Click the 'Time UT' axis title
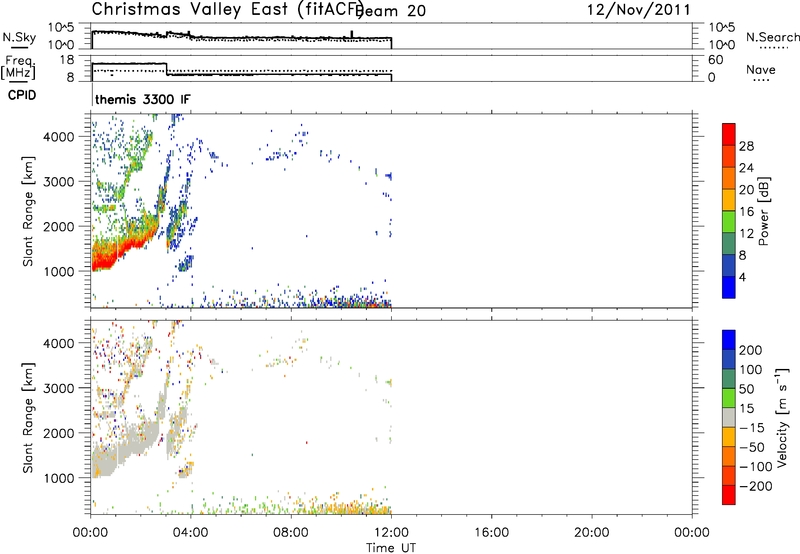This screenshot has height=554, width=800. click(391, 548)
